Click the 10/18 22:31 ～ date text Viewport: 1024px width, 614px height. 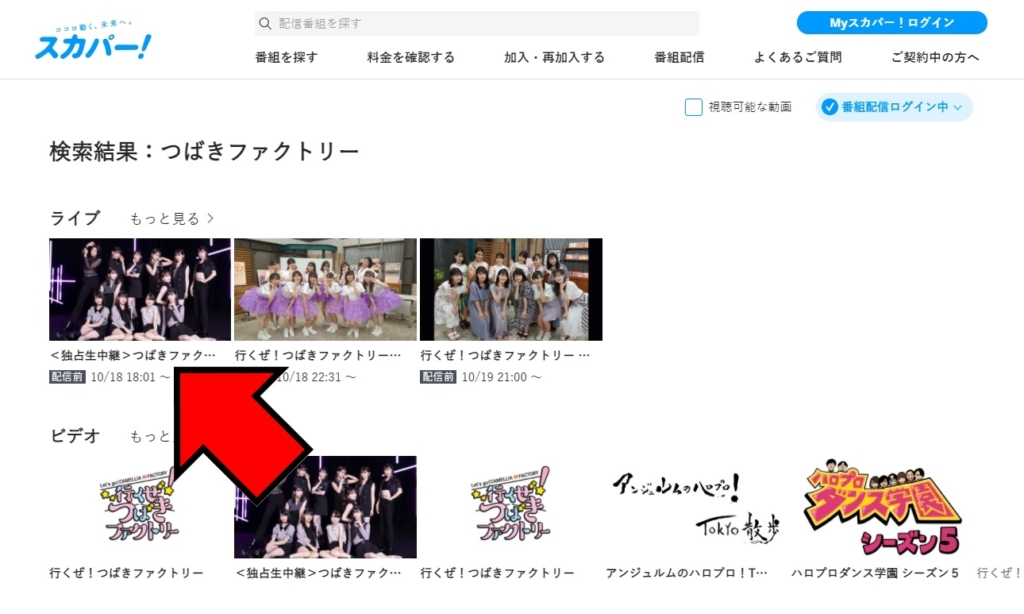[316, 377]
